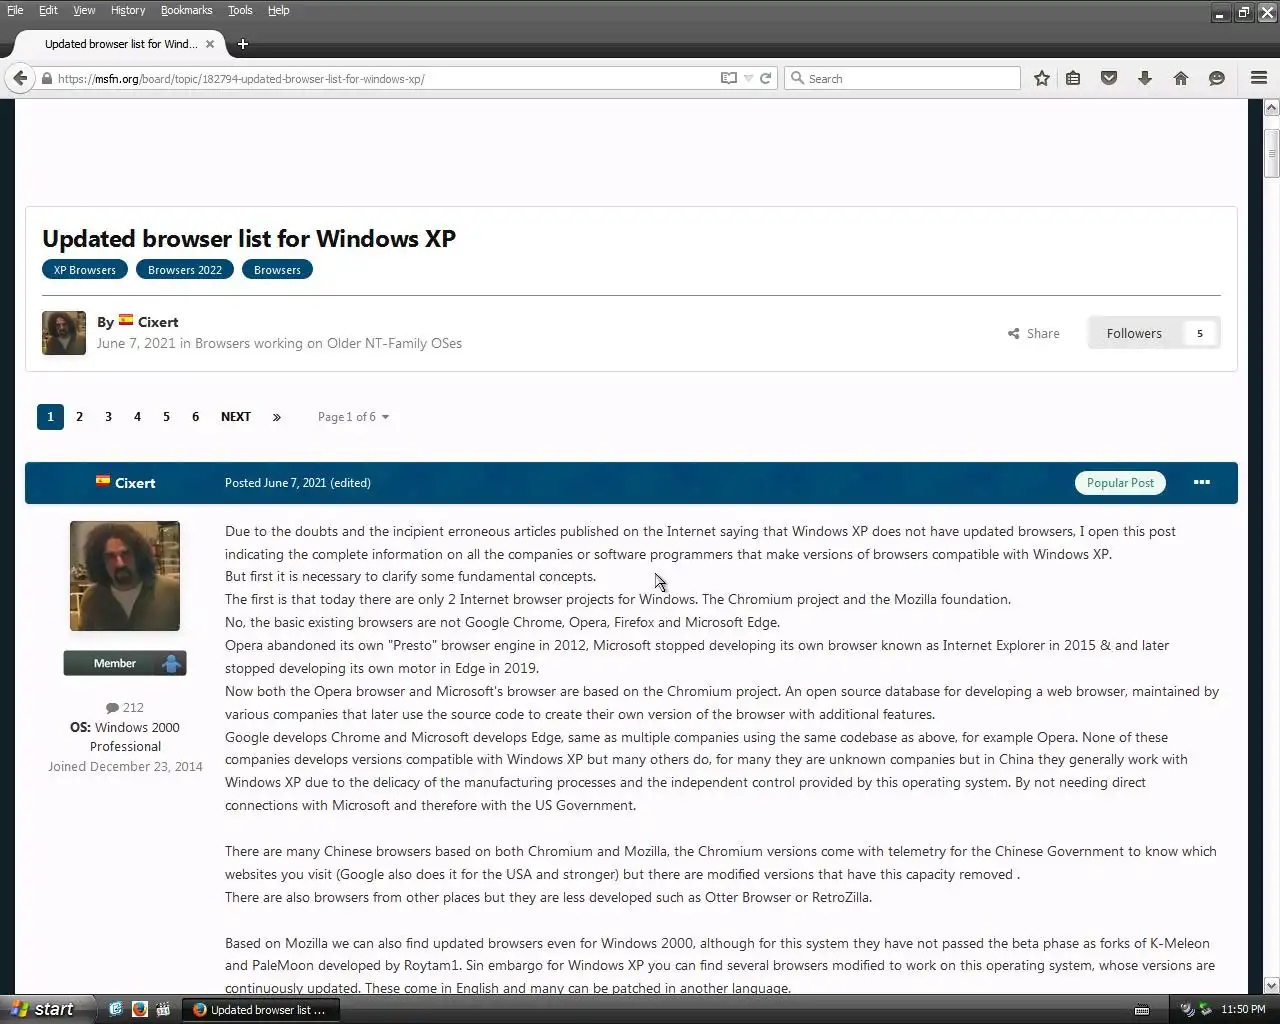Go to page 6 of the topic
The image size is (1280, 1024).
pos(195,417)
